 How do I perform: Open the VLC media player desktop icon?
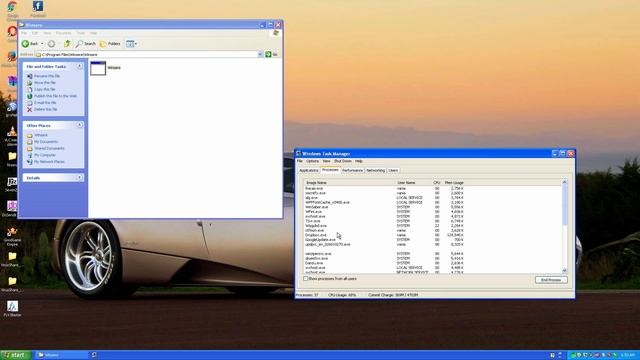[x=12, y=136]
